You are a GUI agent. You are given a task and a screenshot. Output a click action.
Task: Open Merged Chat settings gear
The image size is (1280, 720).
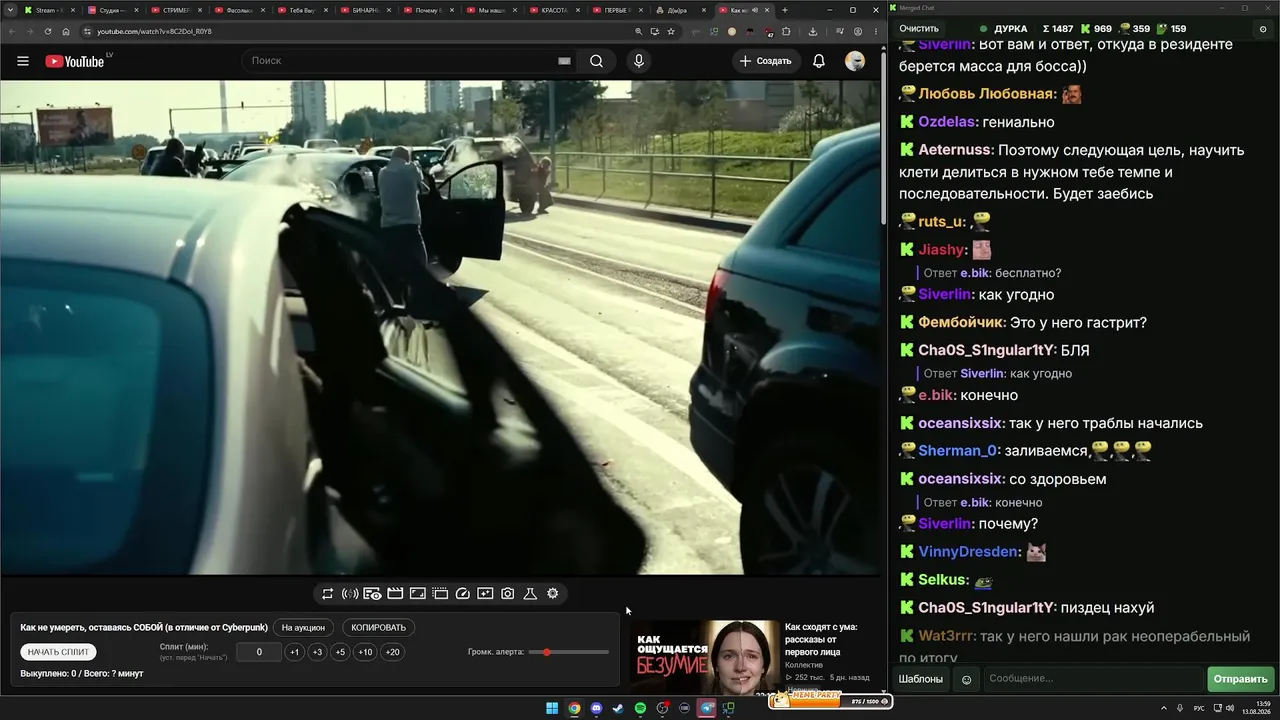click(x=1264, y=29)
